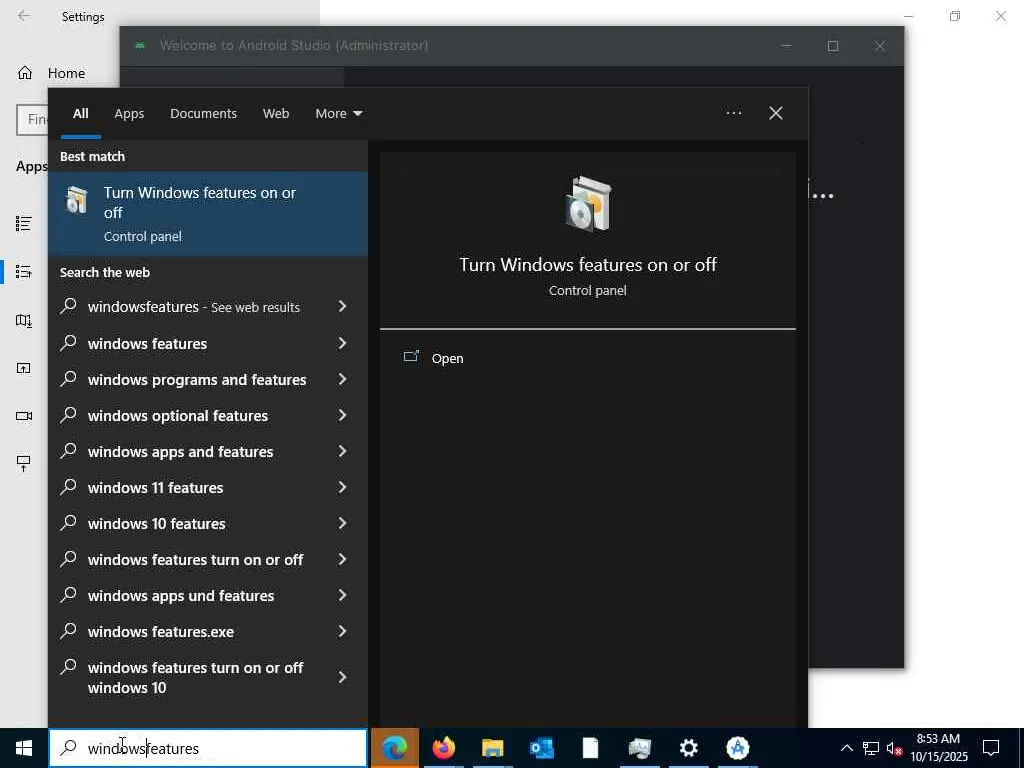
Task: Launch Microsoft Edge from taskbar
Action: (x=395, y=748)
